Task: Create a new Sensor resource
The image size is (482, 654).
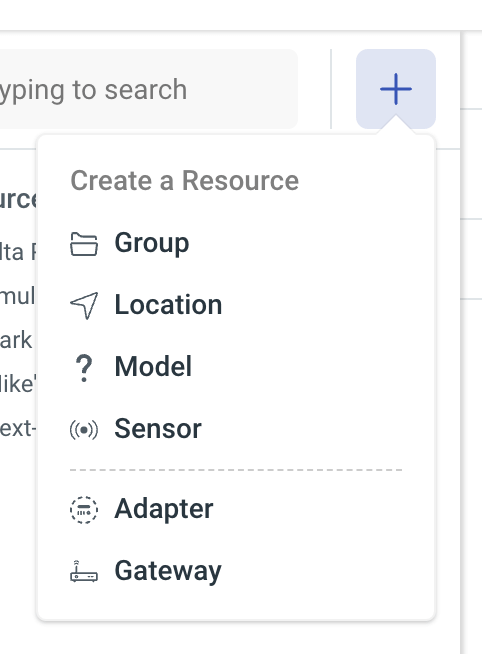Action: 236,429
